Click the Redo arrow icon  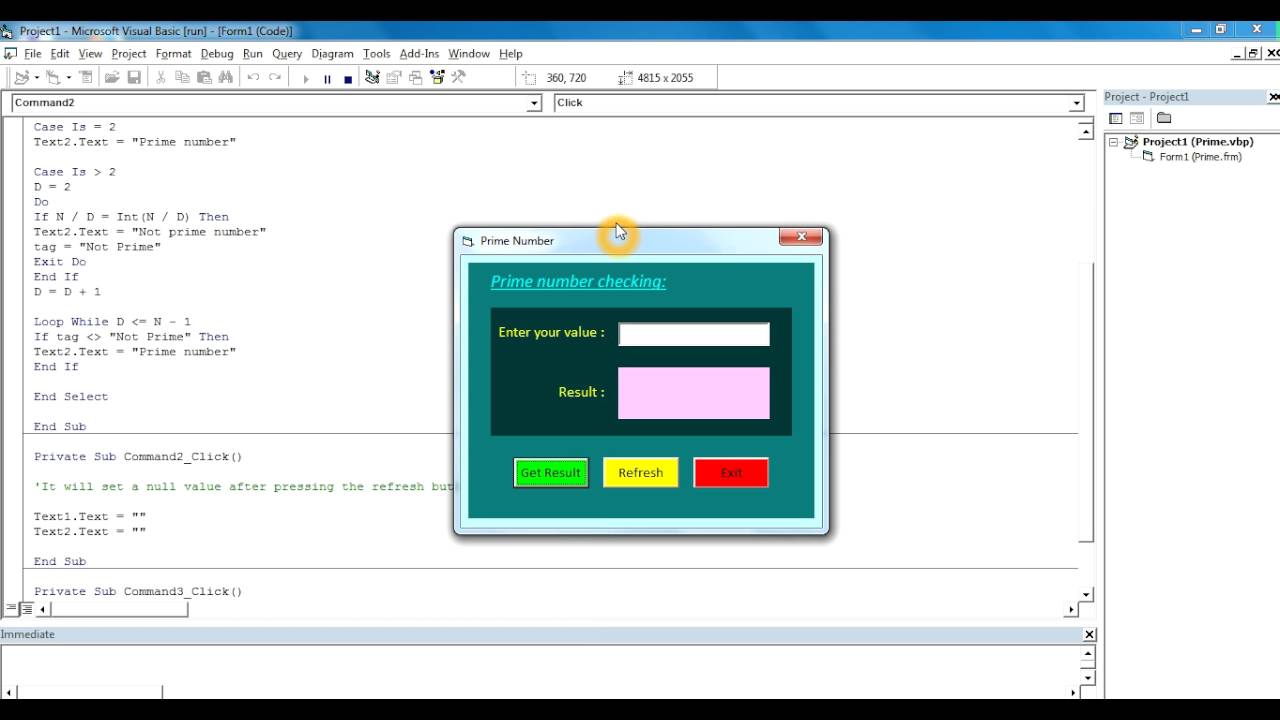pyautogui.click(x=275, y=77)
